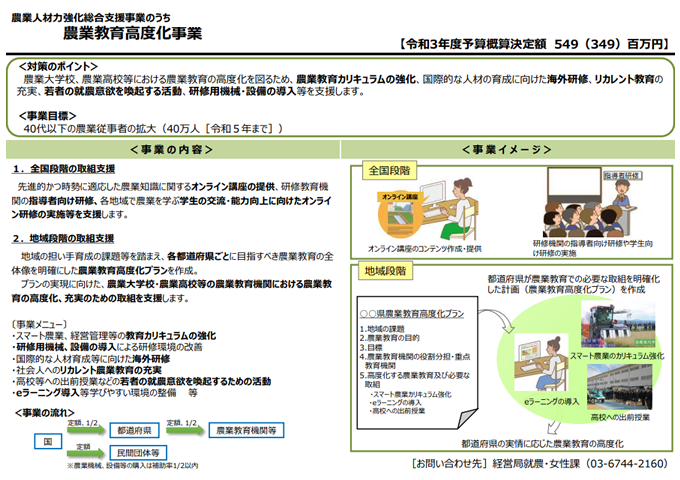Image resolution: width=680 pixels, height=480 pixels.
Task: Click the <事業の内容> section header
Action: 172,150
